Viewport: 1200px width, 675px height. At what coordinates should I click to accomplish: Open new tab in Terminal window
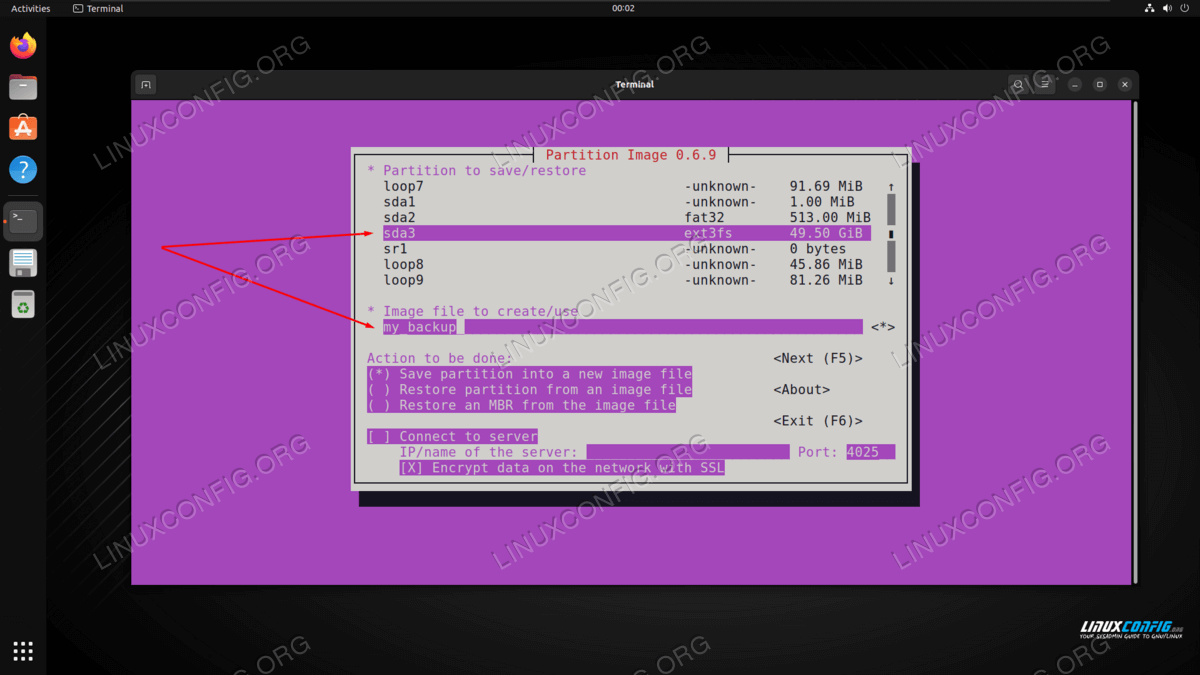146,85
